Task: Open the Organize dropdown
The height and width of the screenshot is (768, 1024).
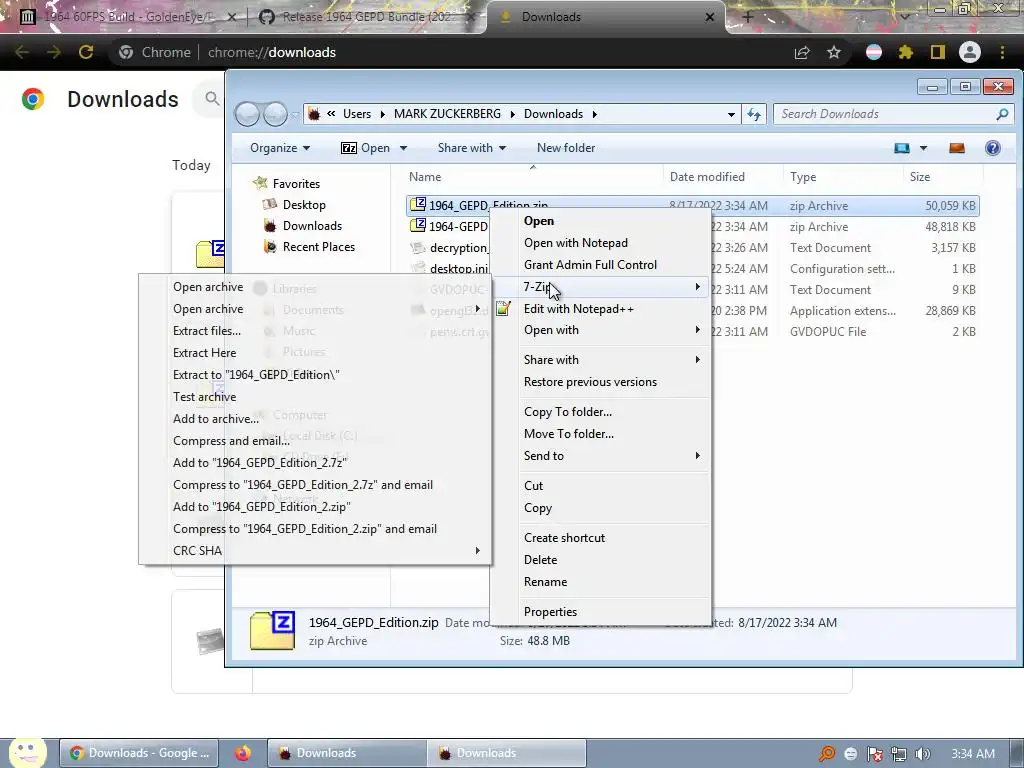Action: [280, 148]
